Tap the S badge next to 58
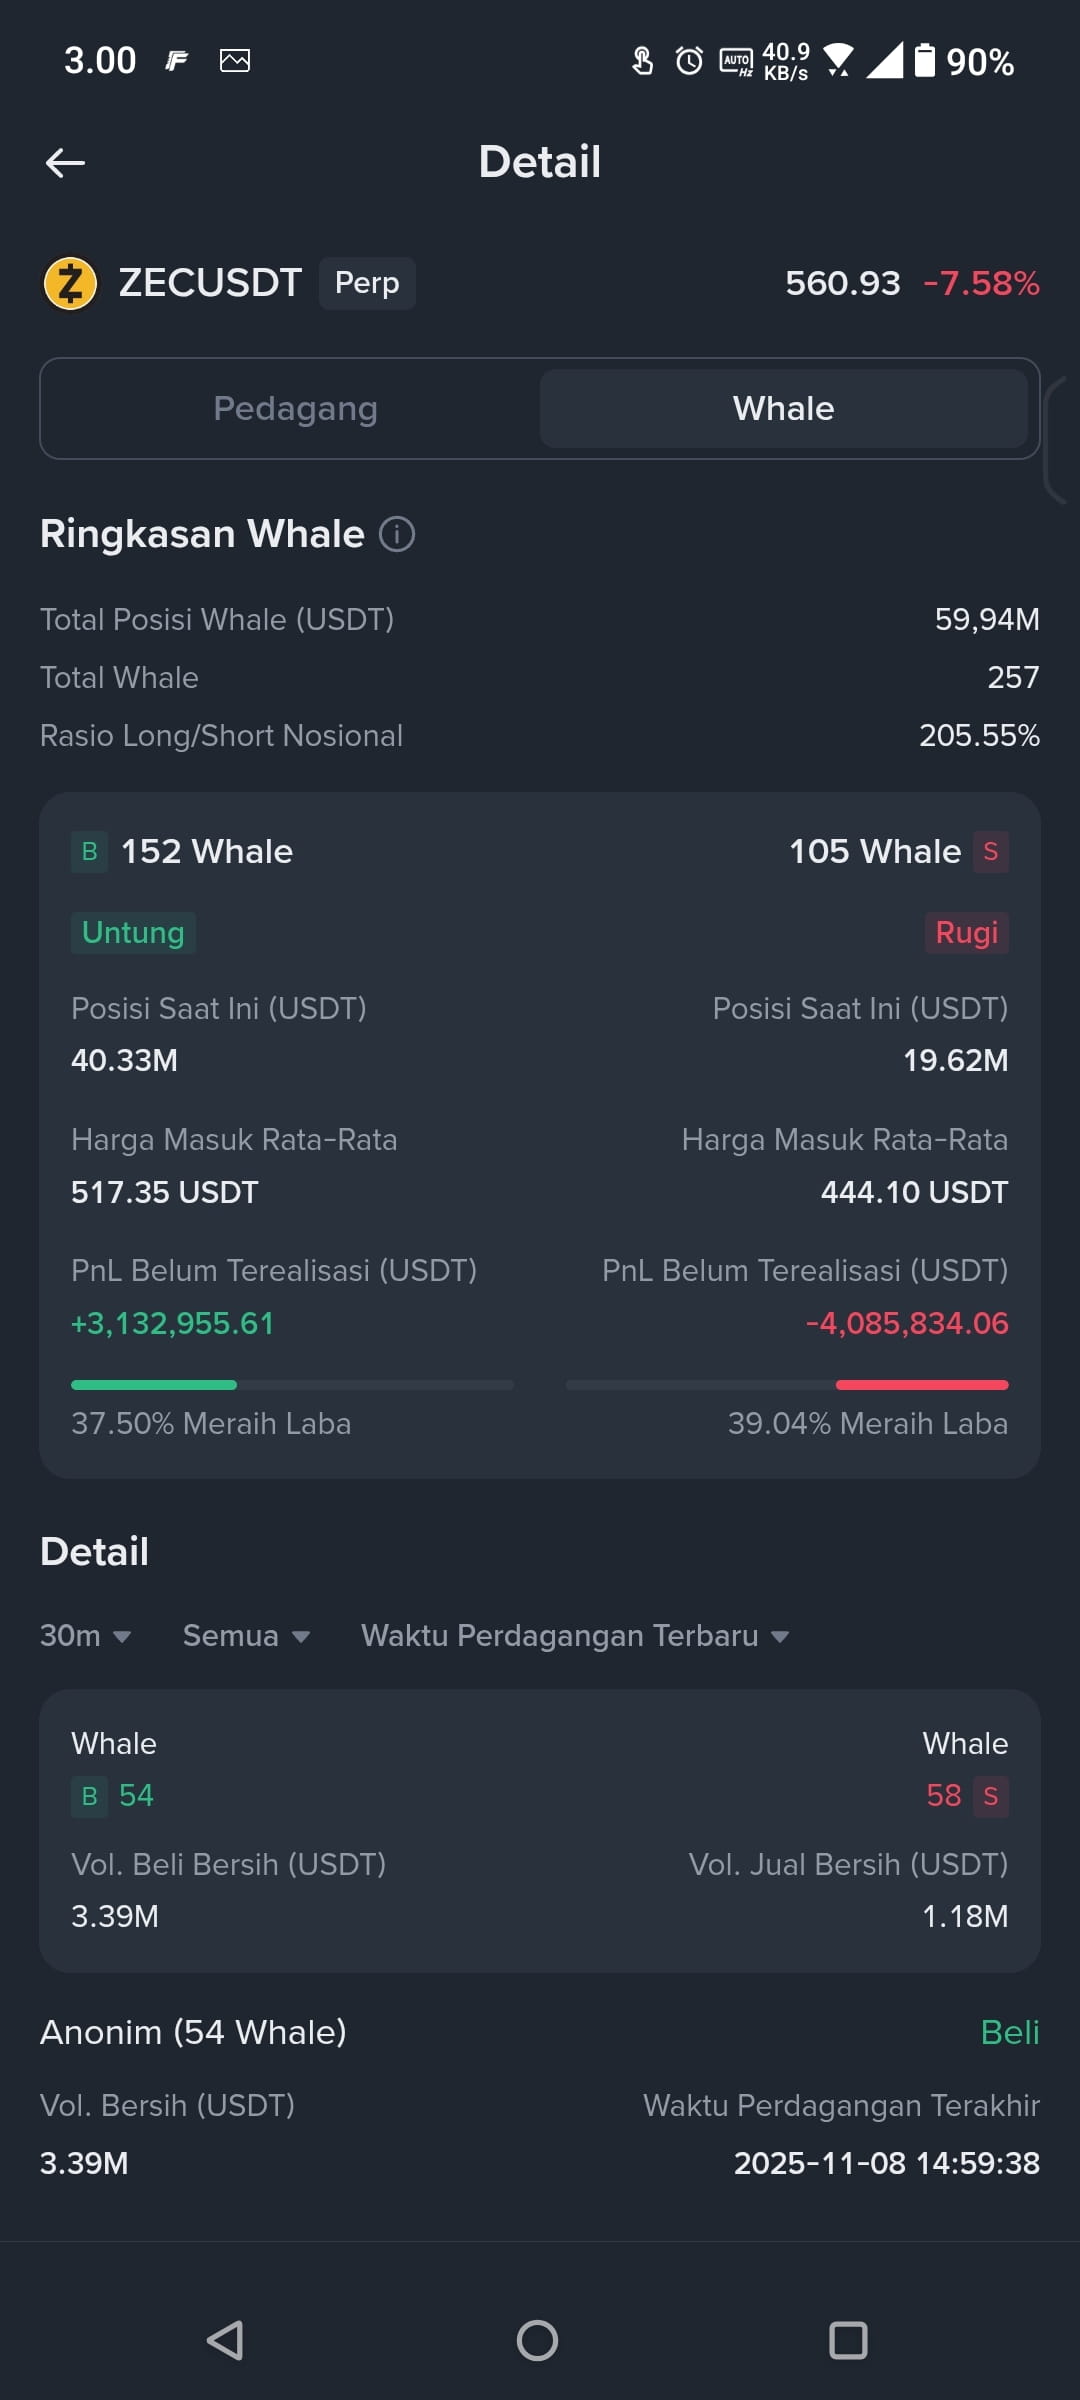This screenshot has height=2400, width=1080. 990,1796
